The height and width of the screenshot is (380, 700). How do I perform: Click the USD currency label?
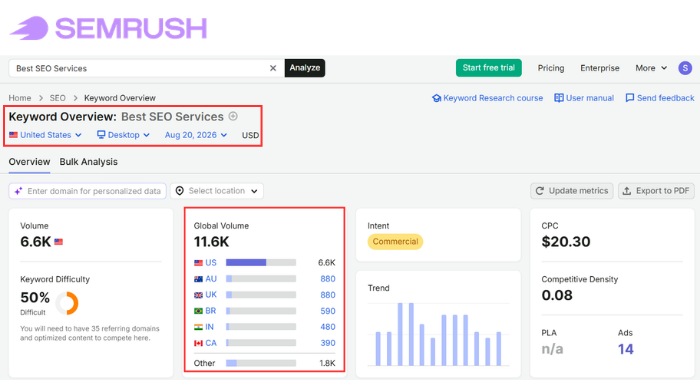(x=250, y=135)
